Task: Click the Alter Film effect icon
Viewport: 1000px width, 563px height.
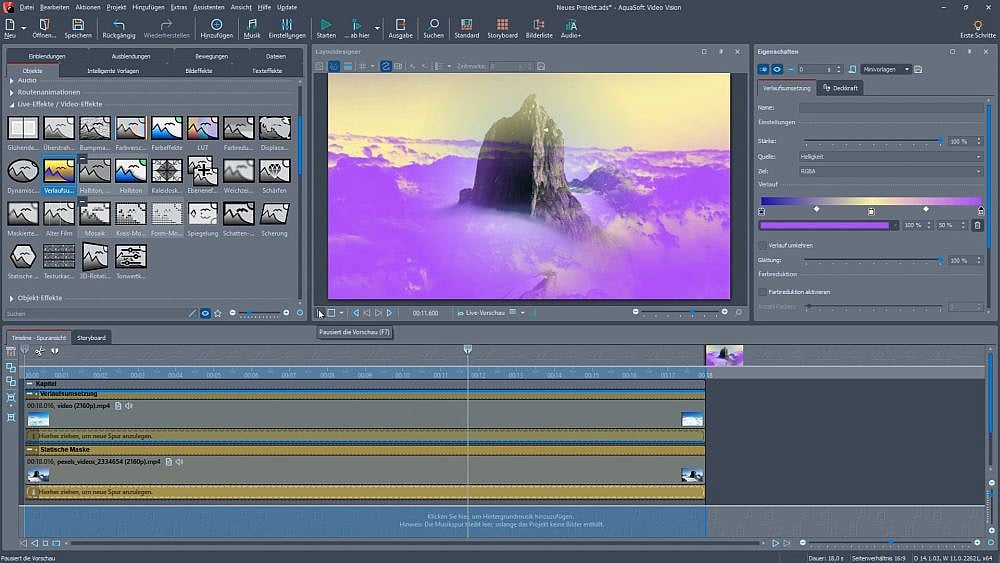Action: [59, 214]
